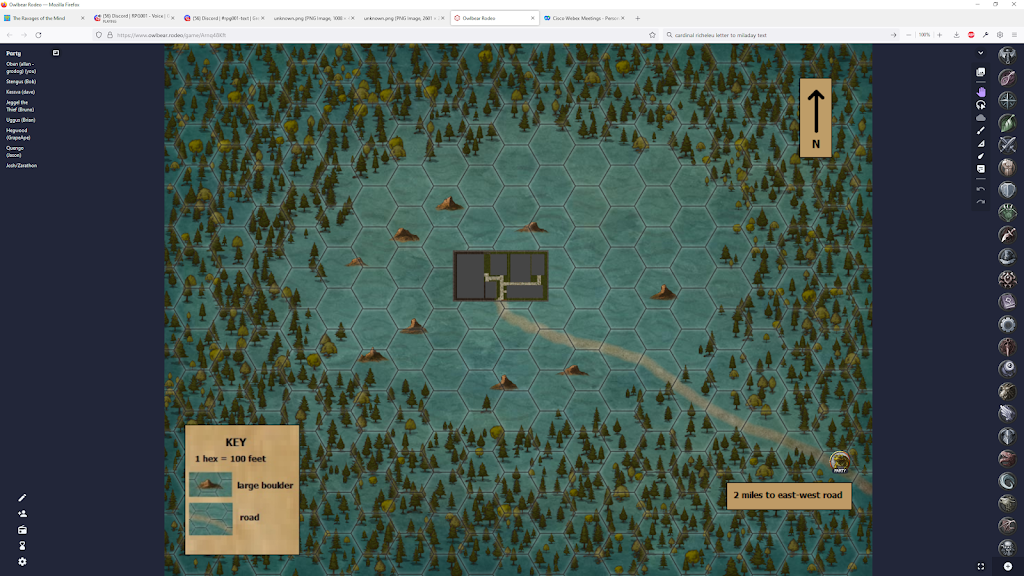This screenshot has width=1024, height=576.
Task: Click the change nickname pencil icon
Action: 22,498
